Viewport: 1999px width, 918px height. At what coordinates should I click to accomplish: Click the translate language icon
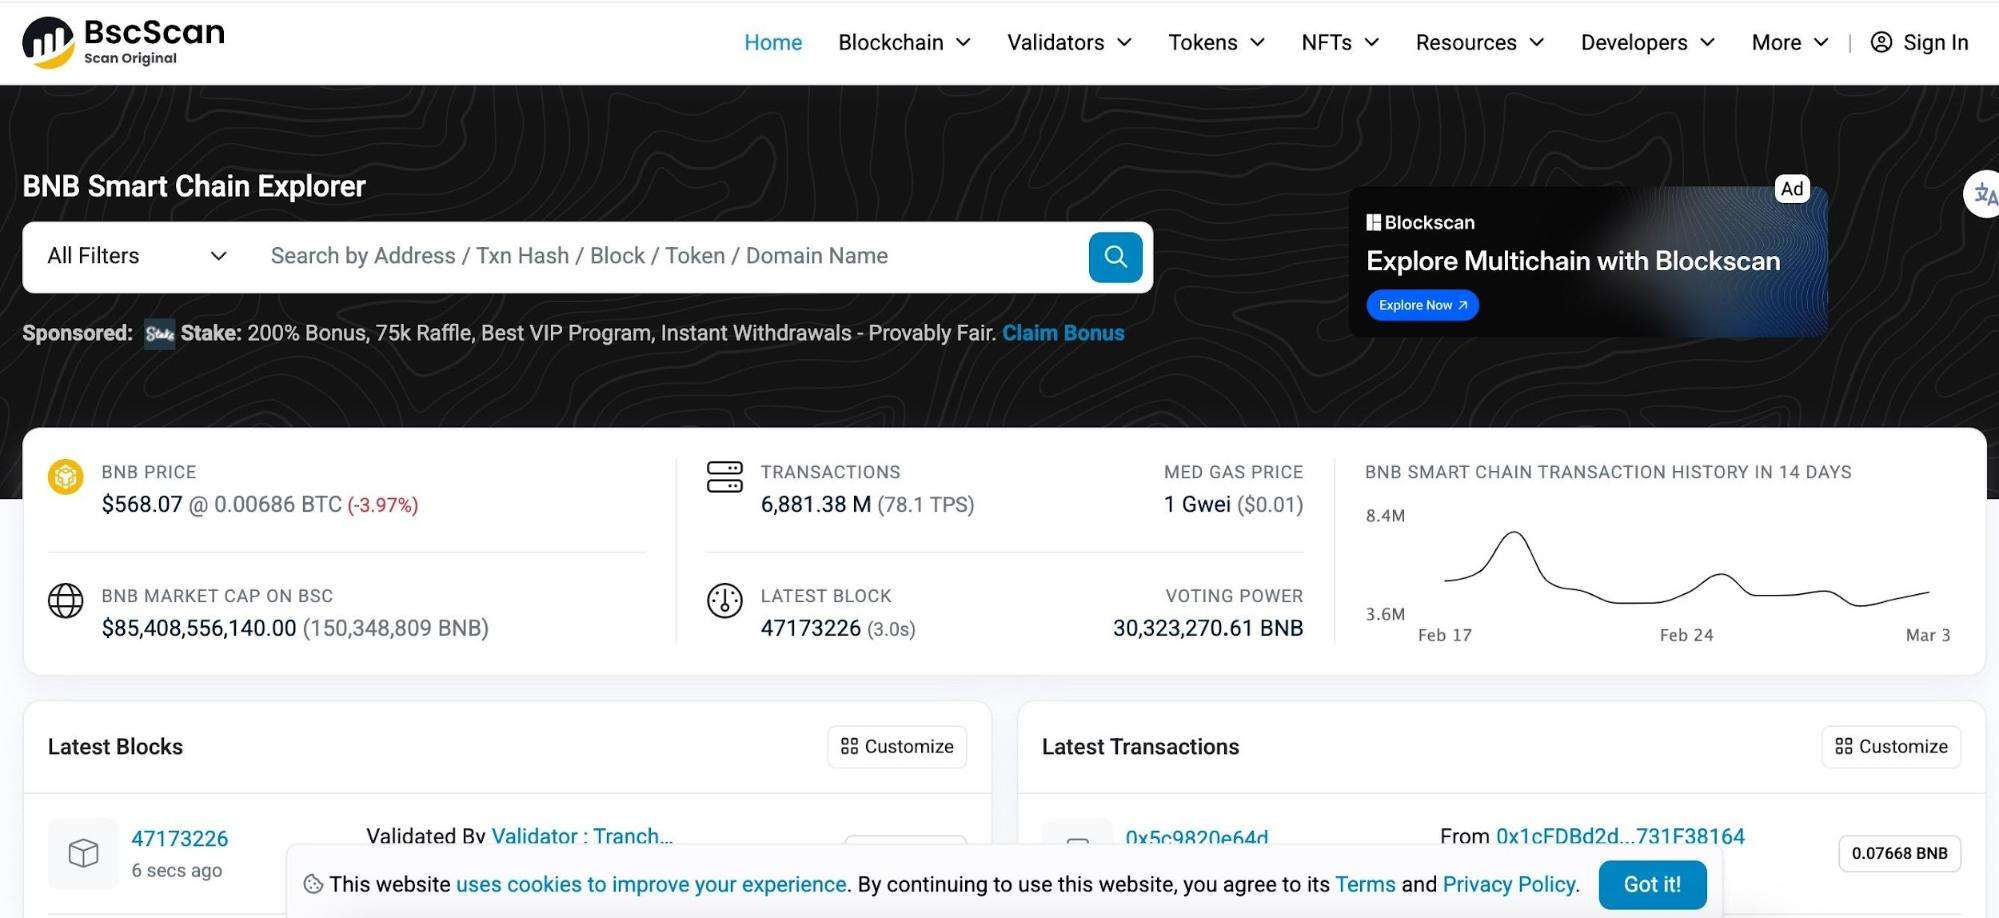tap(1984, 195)
